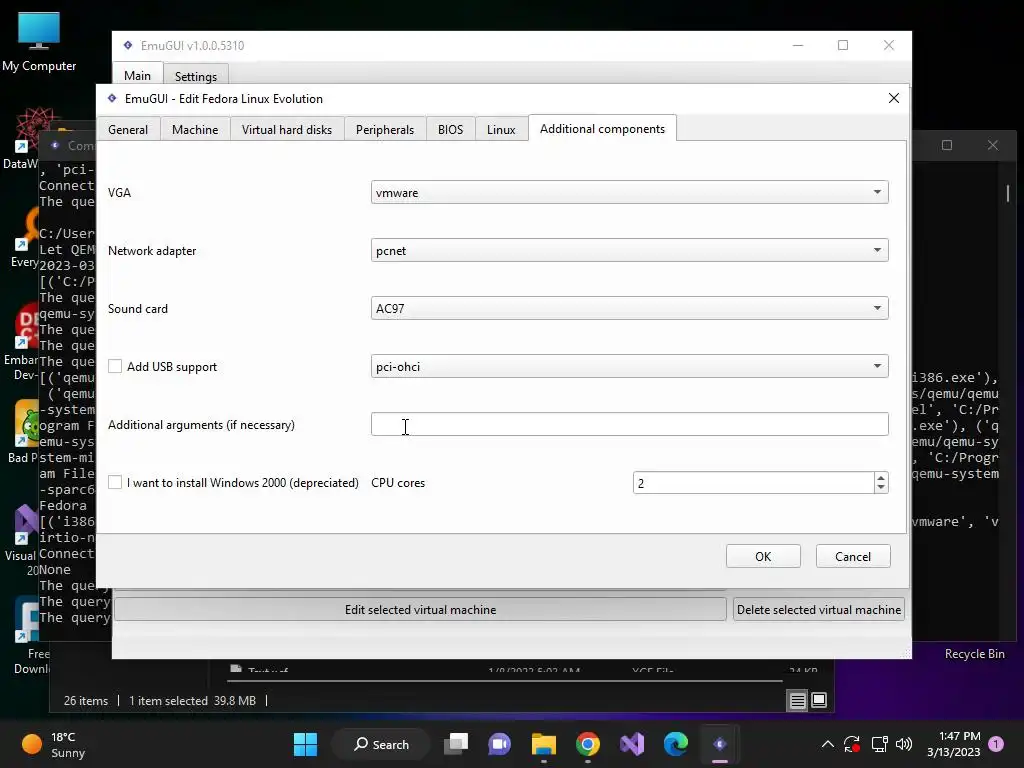Click the network tray icon
Image resolution: width=1024 pixels, height=768 pixels.
pyautogui.click(x=879, y=744)
